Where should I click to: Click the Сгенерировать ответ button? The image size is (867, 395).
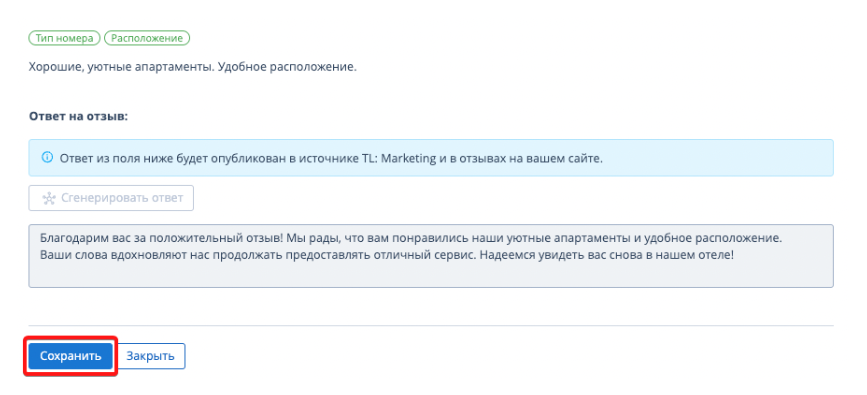(x=111, y=198)
